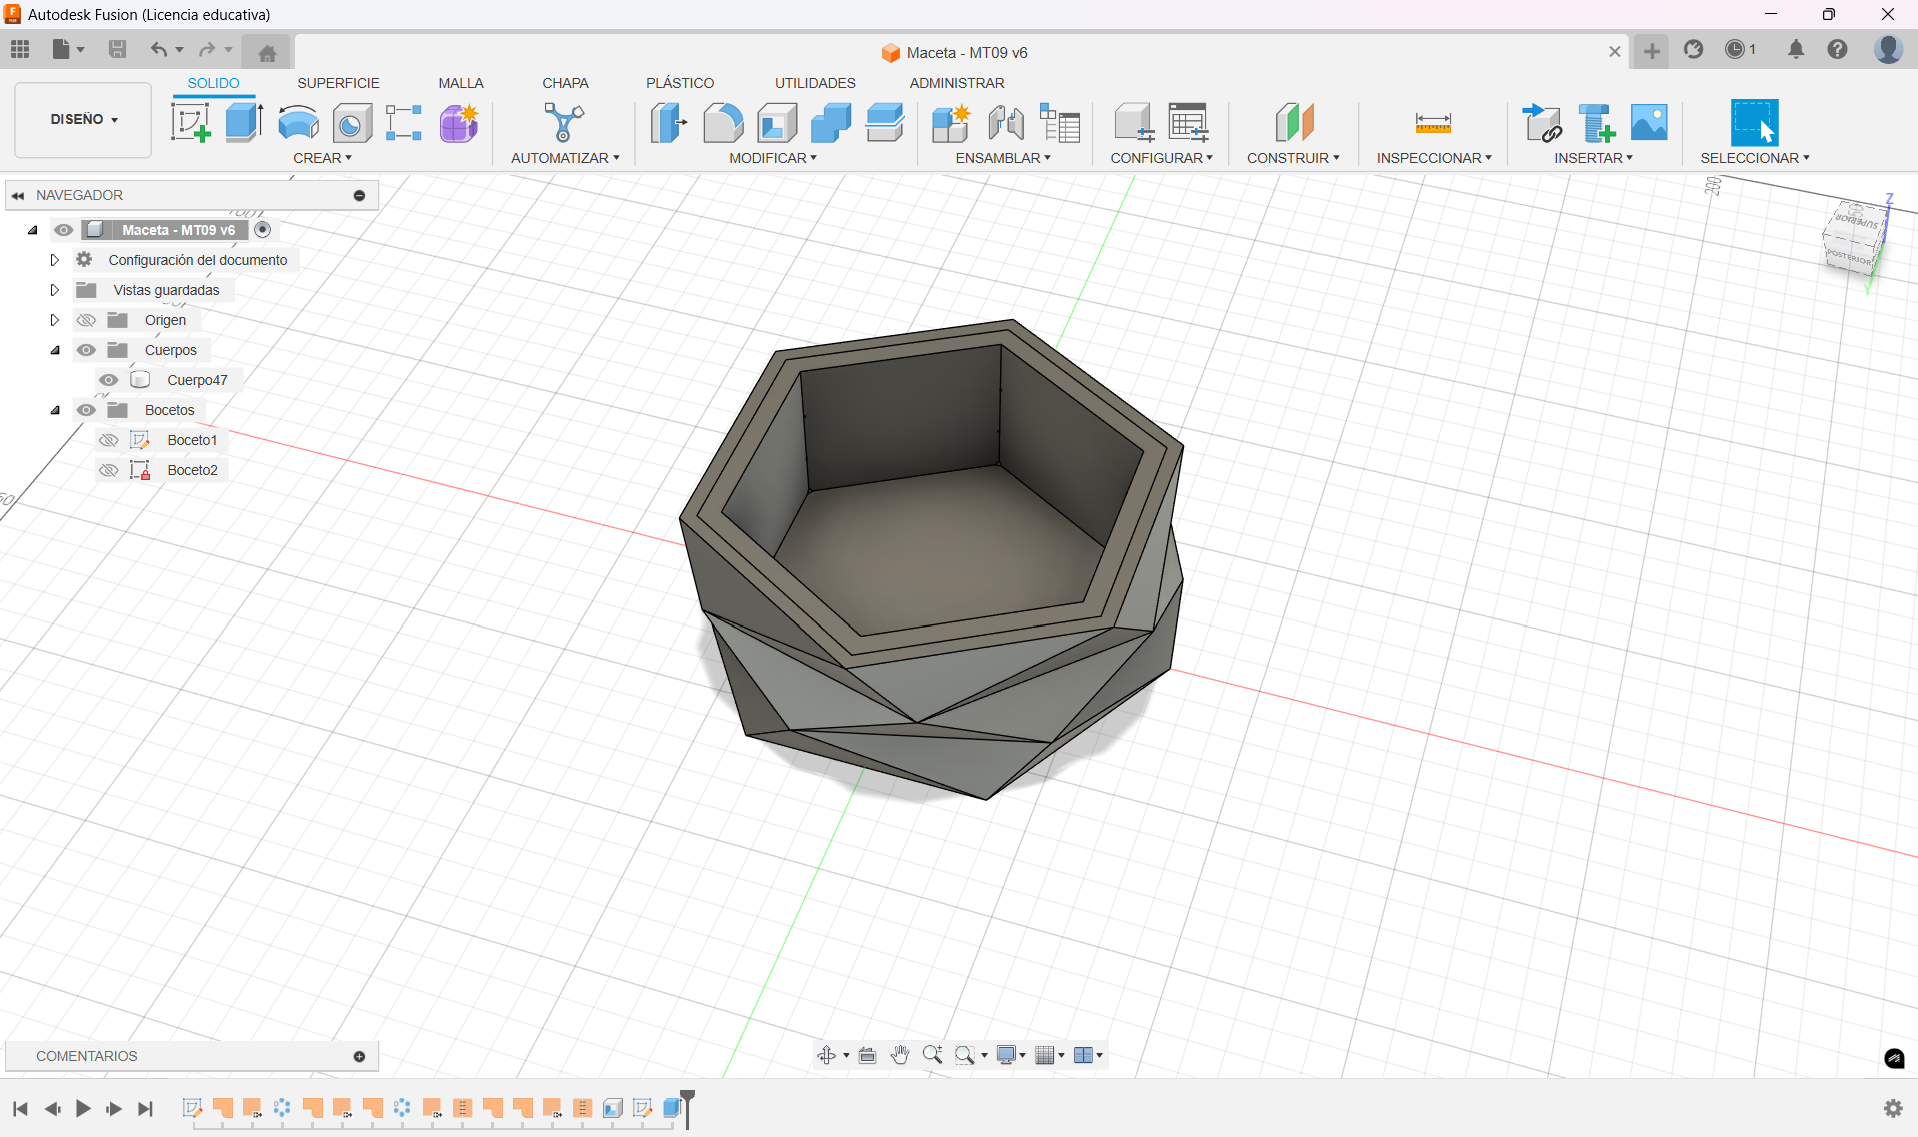Click the Insert Derive icon

point(1542,123)
